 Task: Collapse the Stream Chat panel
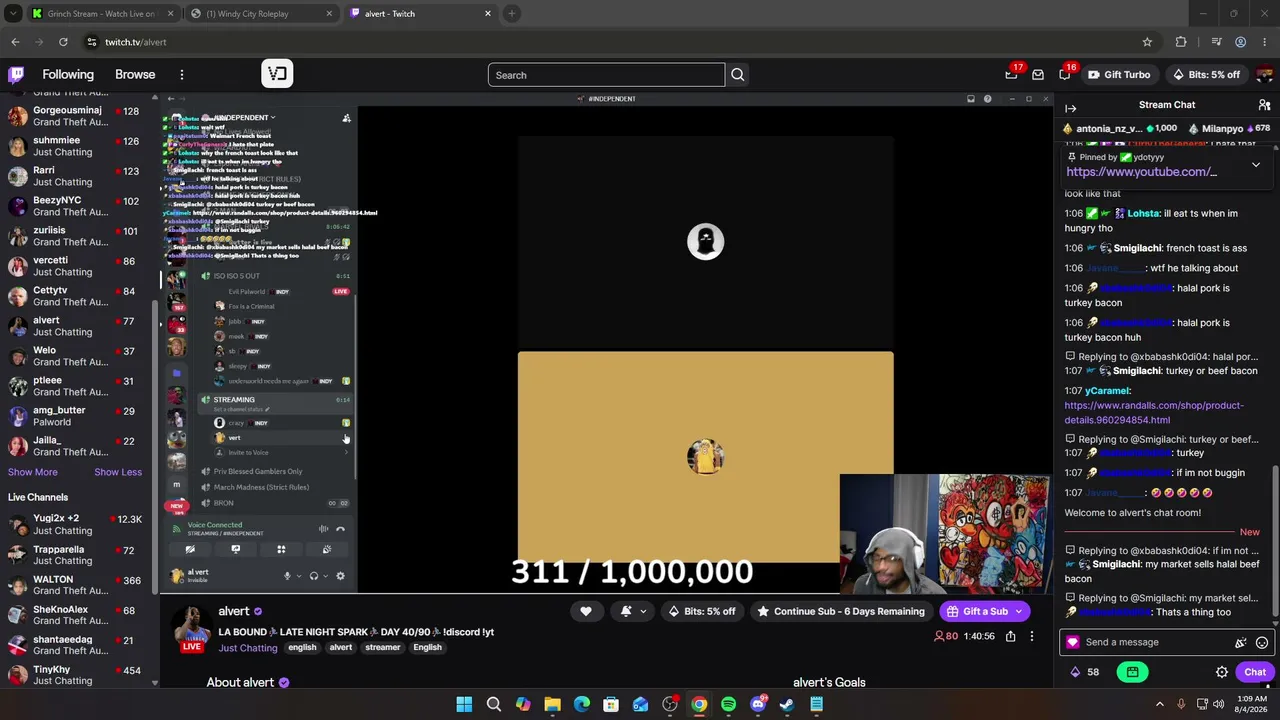pyautogui.click(x=1071, y=108)
